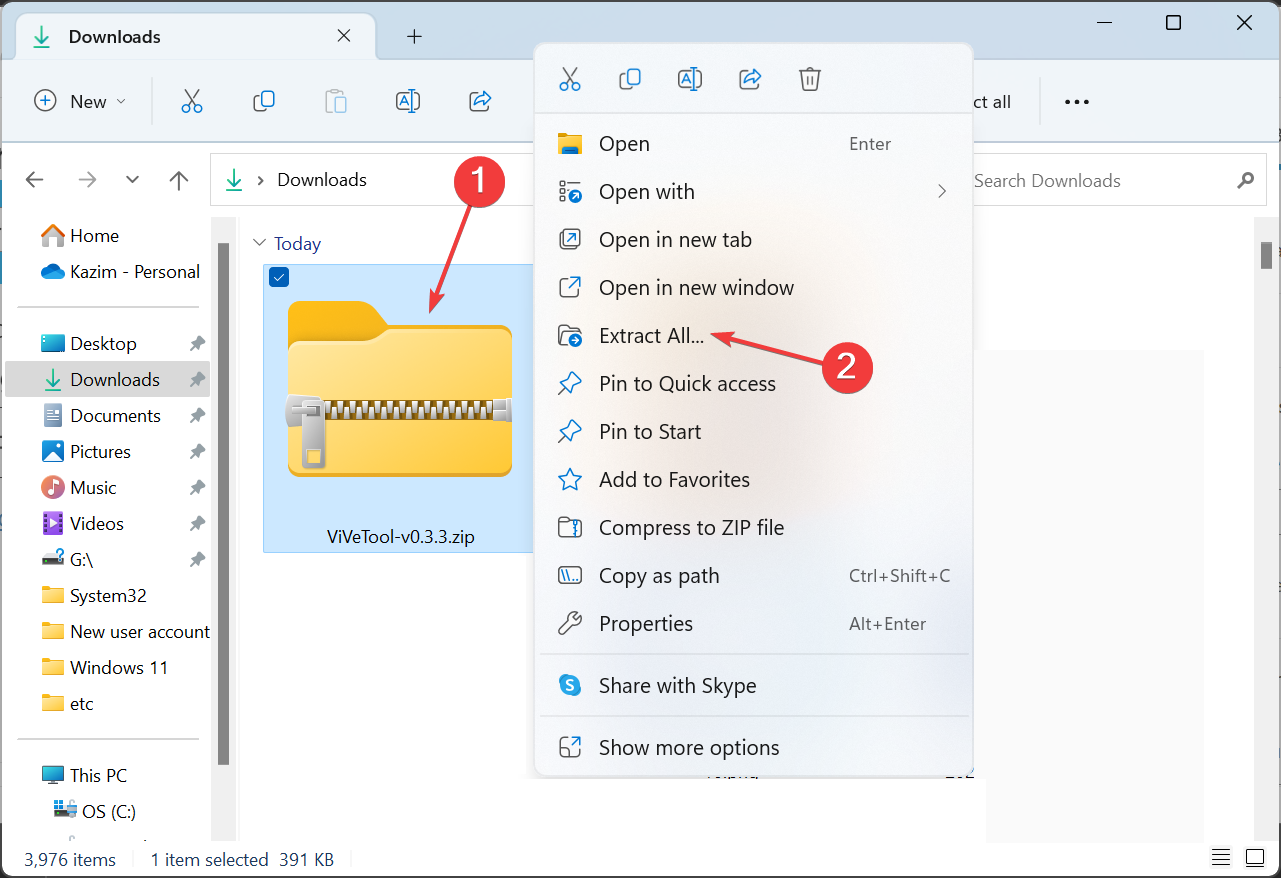
Task: Click the up arrow to parent folder
Action: (x=178, y=180)
